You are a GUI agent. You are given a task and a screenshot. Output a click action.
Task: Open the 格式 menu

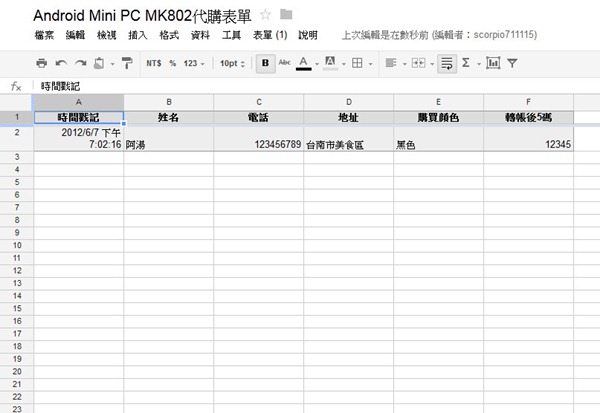click(x=169, y=35)
